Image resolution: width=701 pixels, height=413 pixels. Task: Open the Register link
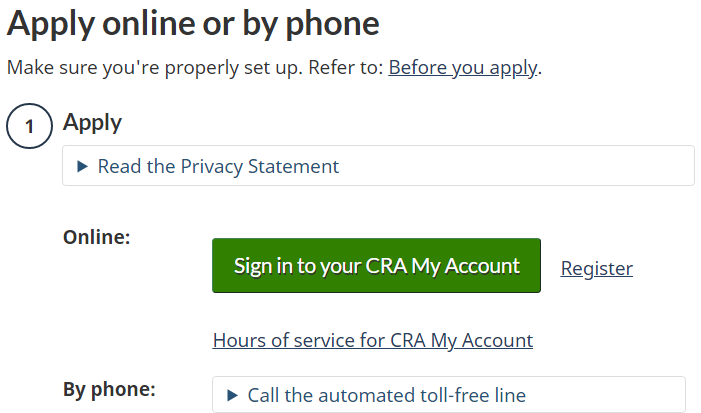pos(597,268)
